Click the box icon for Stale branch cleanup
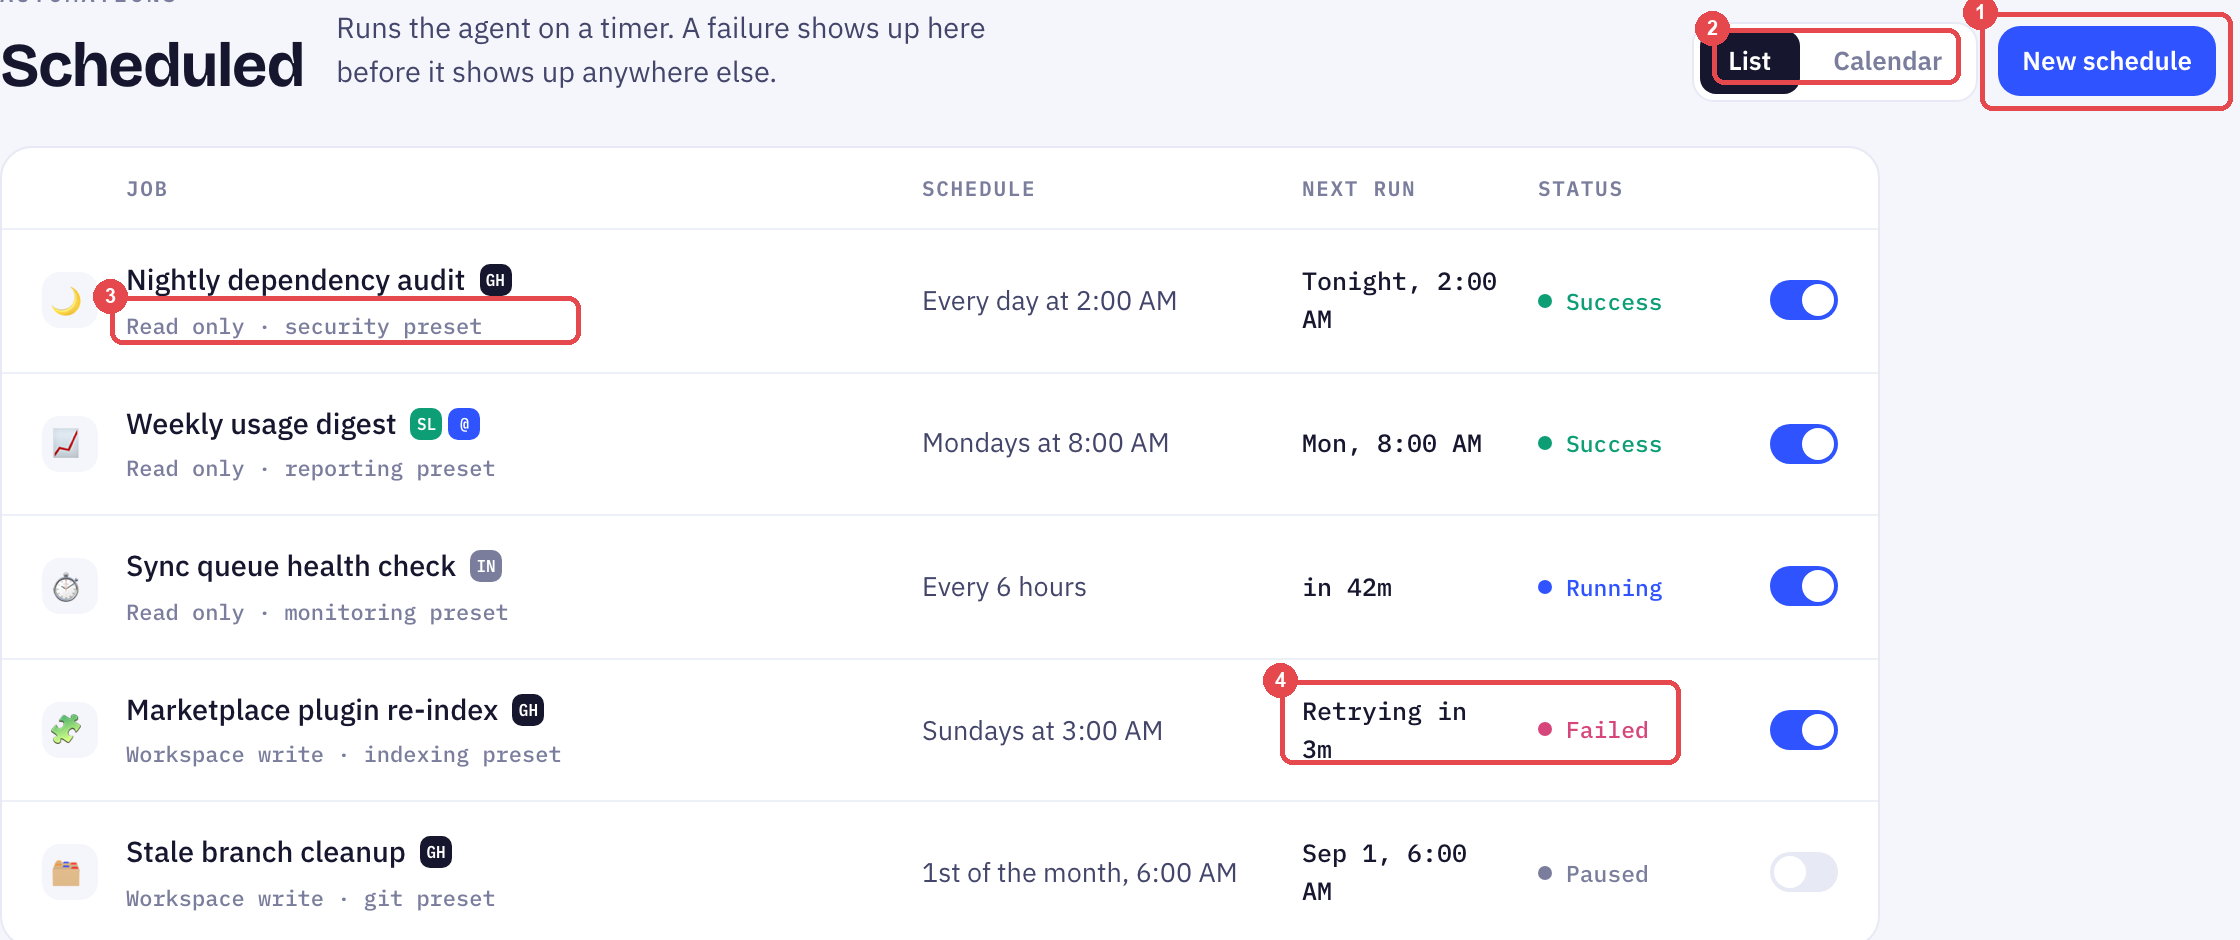 coord(68,872)
